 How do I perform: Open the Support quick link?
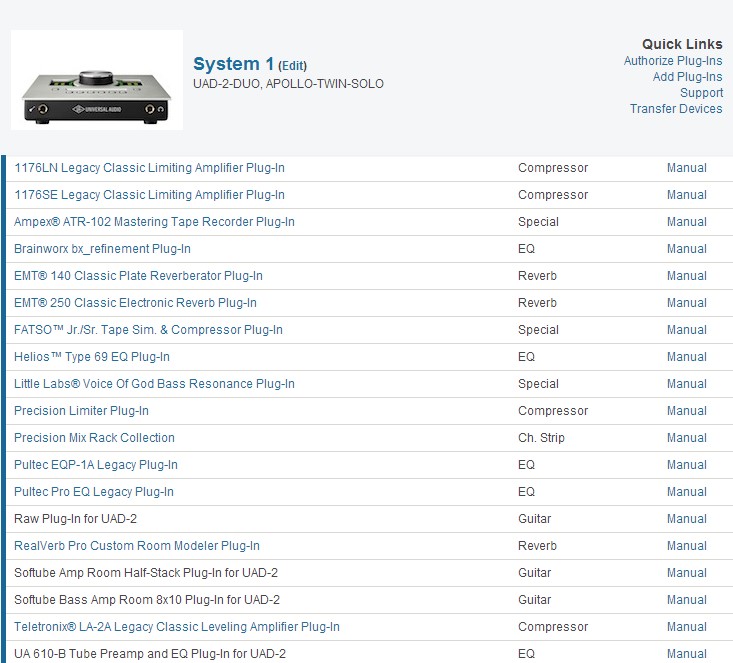click(701, 93)
